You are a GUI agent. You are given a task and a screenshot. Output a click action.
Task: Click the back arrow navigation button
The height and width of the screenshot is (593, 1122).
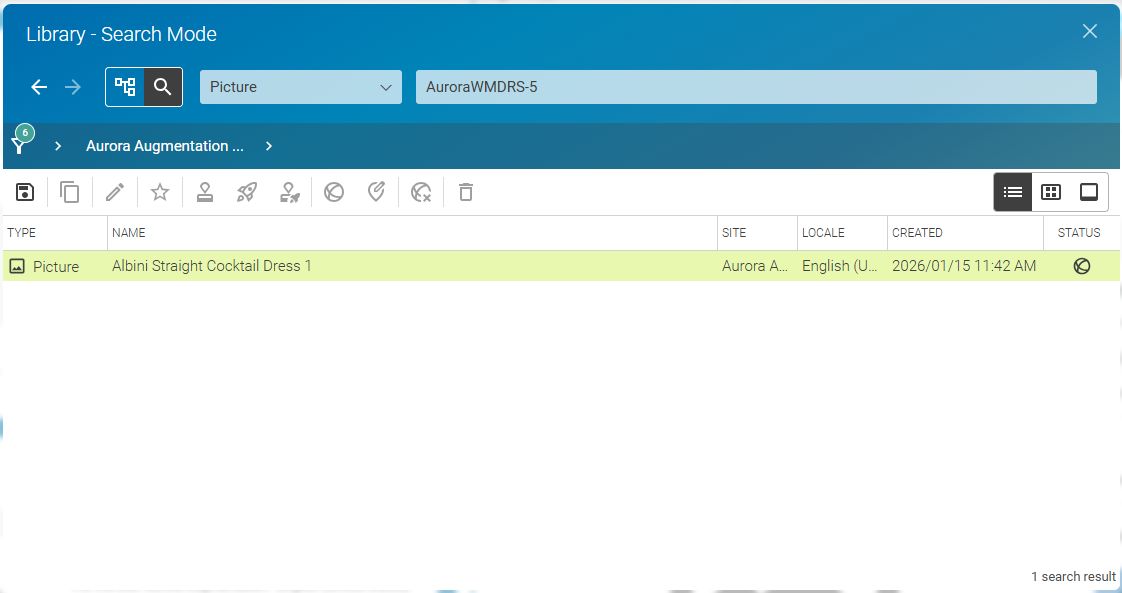39,87
